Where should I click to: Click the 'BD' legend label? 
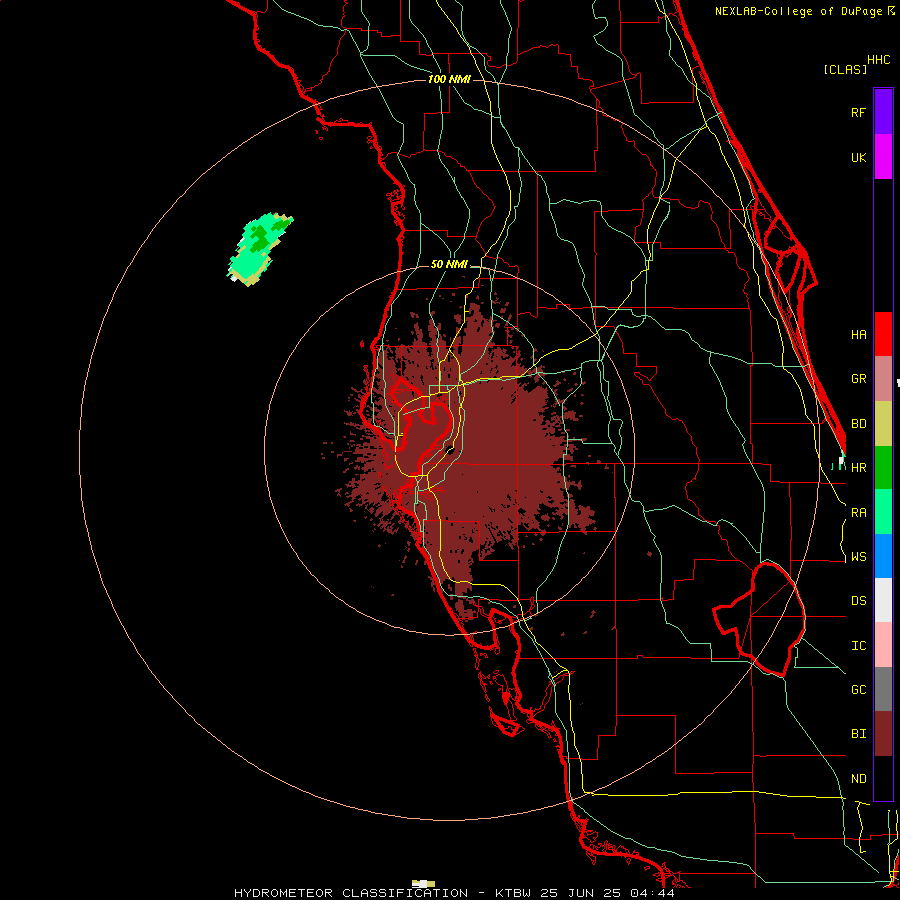pos(858,424)
